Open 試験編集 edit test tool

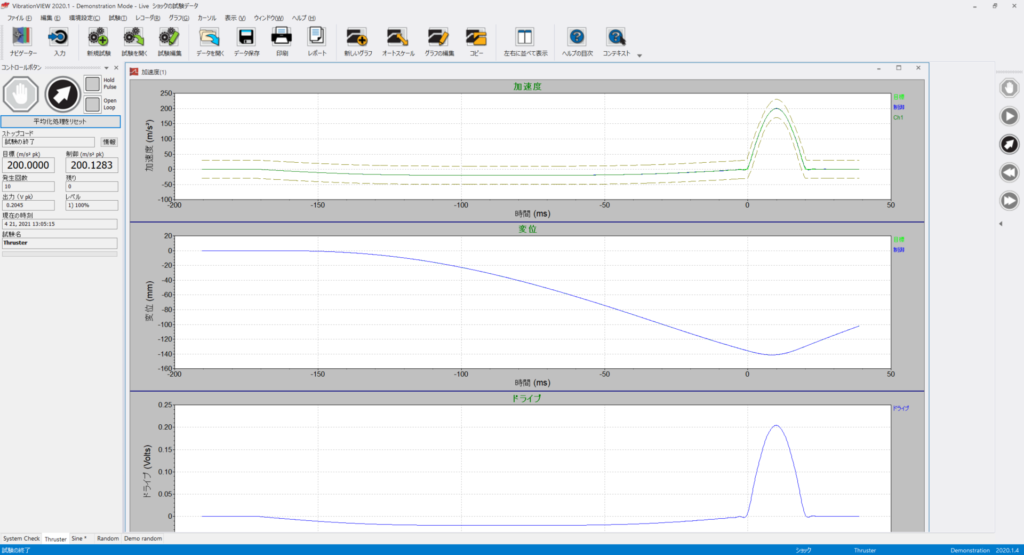[169, 42]
